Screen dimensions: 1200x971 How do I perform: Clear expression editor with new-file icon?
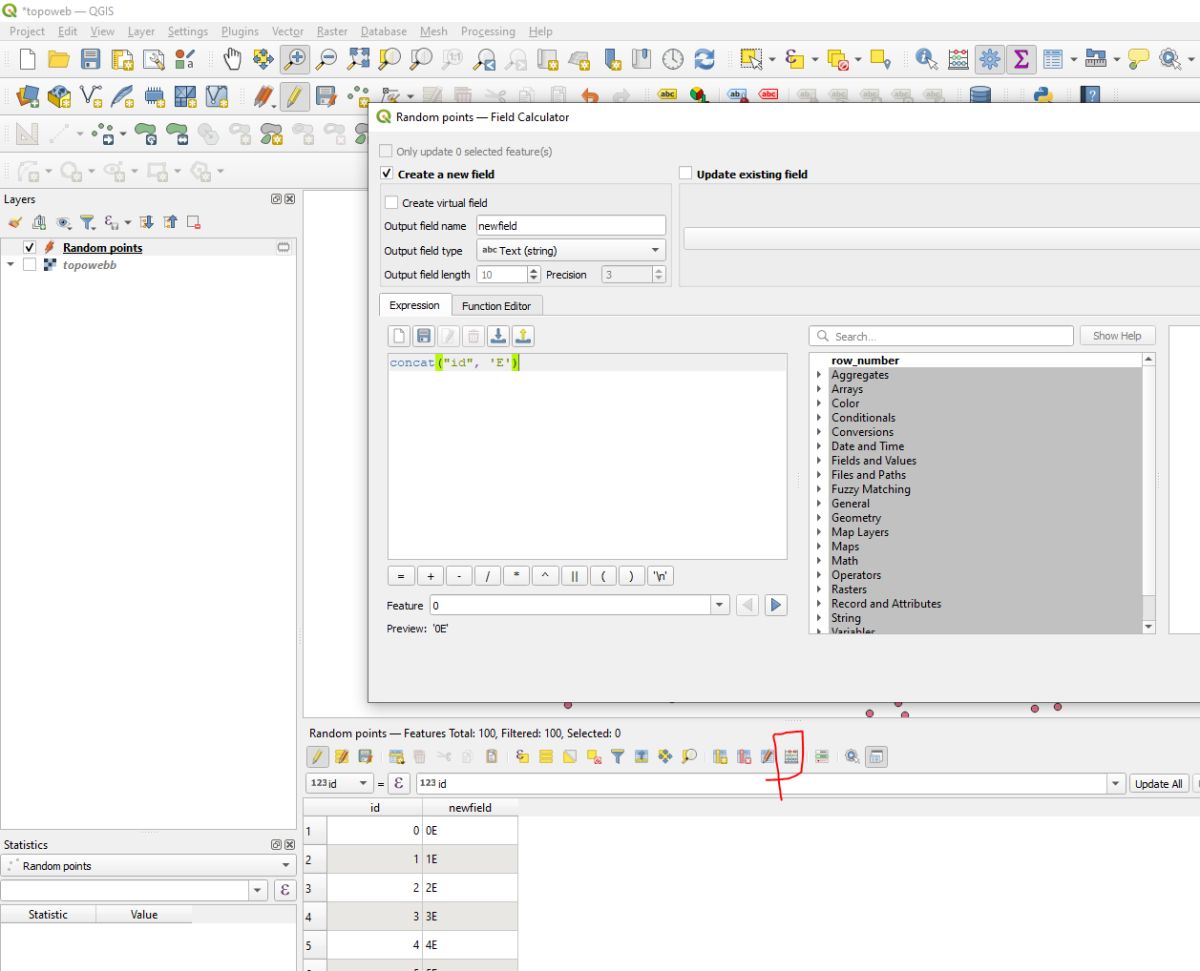[x=399, y=337]
